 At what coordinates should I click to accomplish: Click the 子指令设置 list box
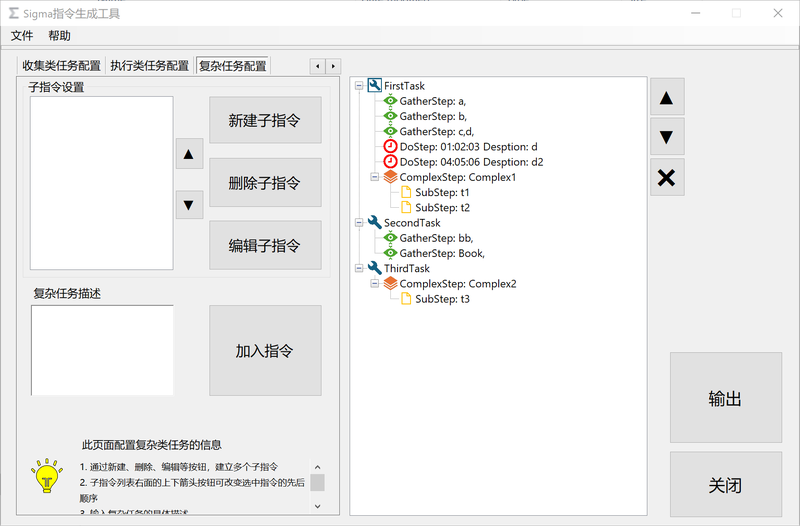click(102, 183)
